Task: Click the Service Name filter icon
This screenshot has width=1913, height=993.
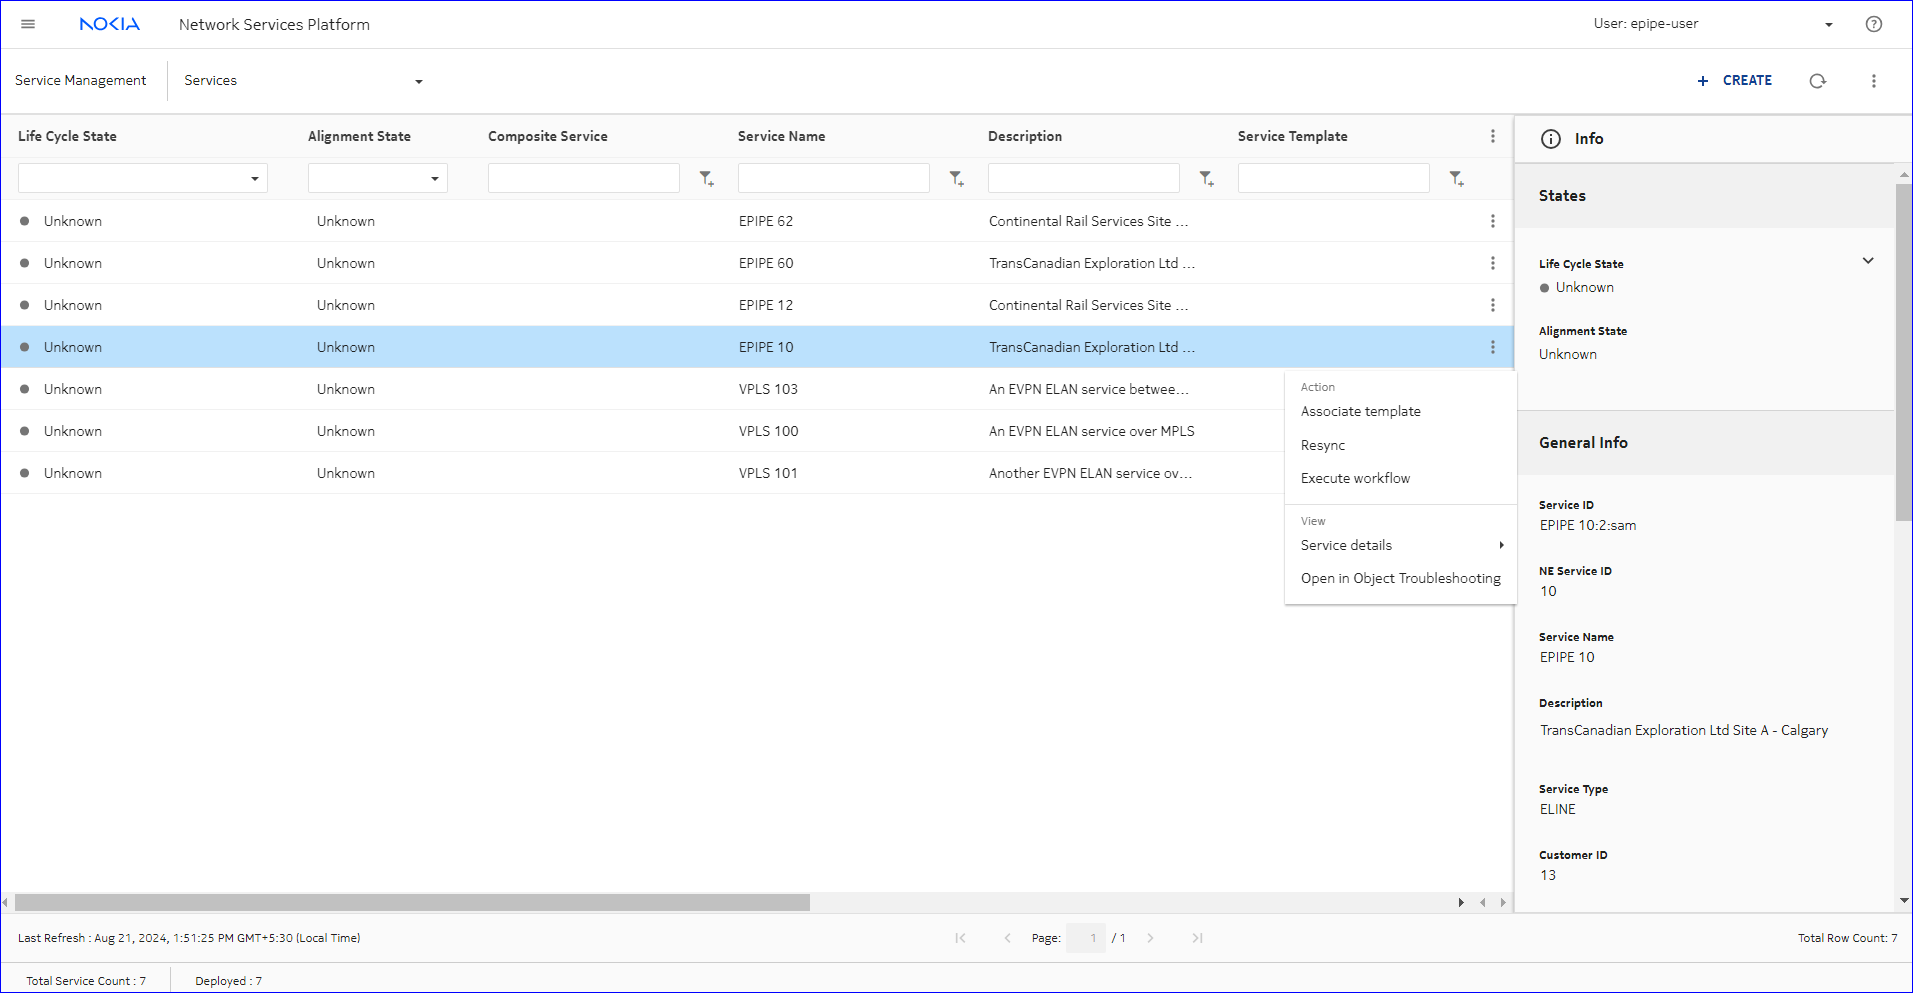Action: [956, 179]
